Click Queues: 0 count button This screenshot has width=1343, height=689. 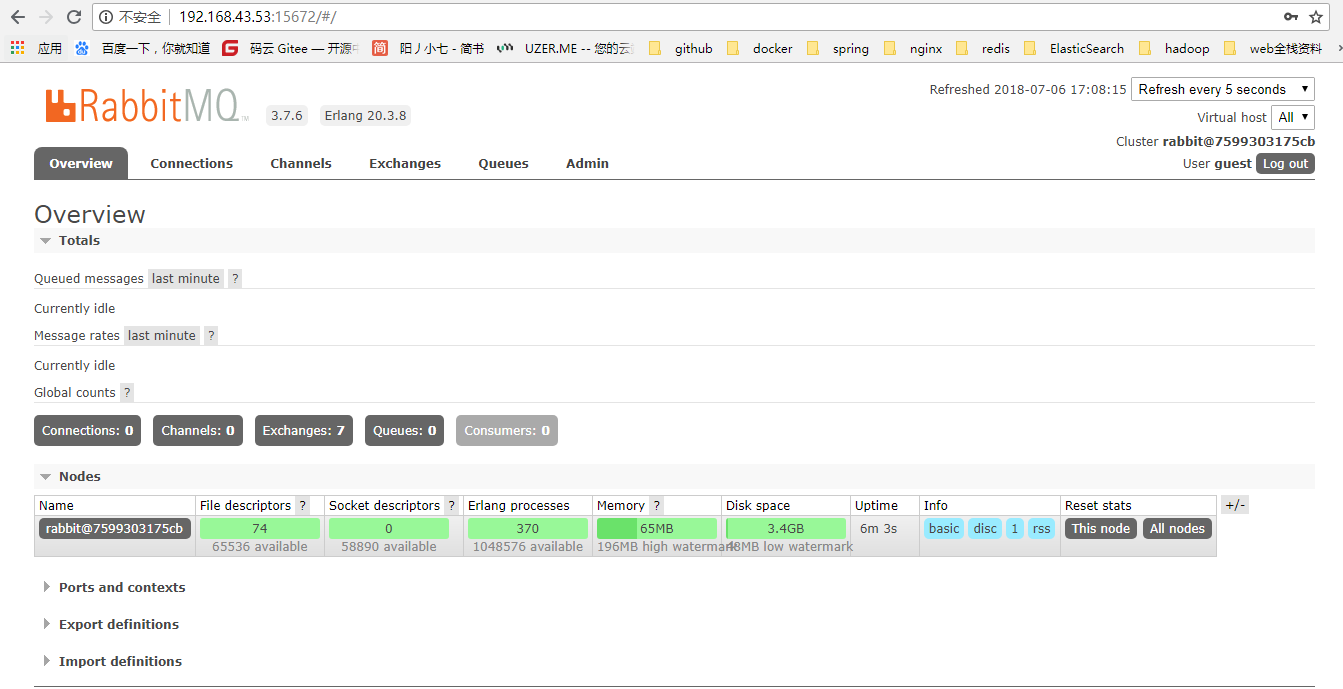click(405, 431)
